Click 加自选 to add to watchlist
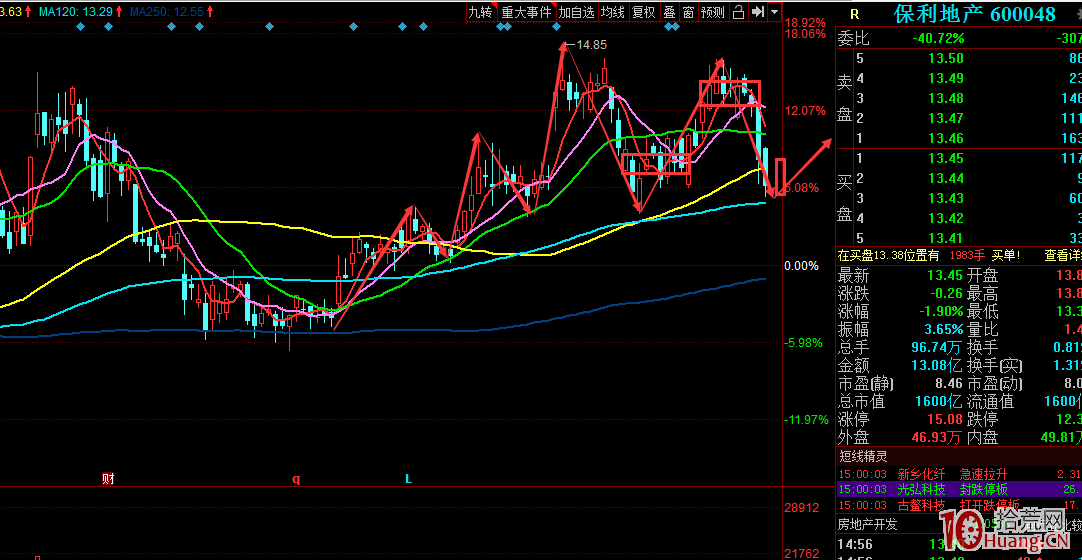This screenshot has height=560, width=1082. point(576,12)
